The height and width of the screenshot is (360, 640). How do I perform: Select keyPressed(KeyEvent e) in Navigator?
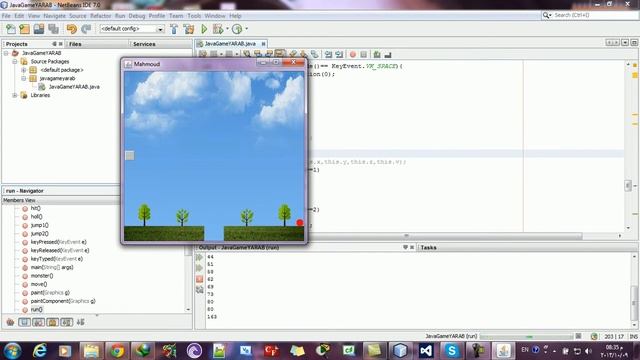pyautogui.click(x=58, y=242)
